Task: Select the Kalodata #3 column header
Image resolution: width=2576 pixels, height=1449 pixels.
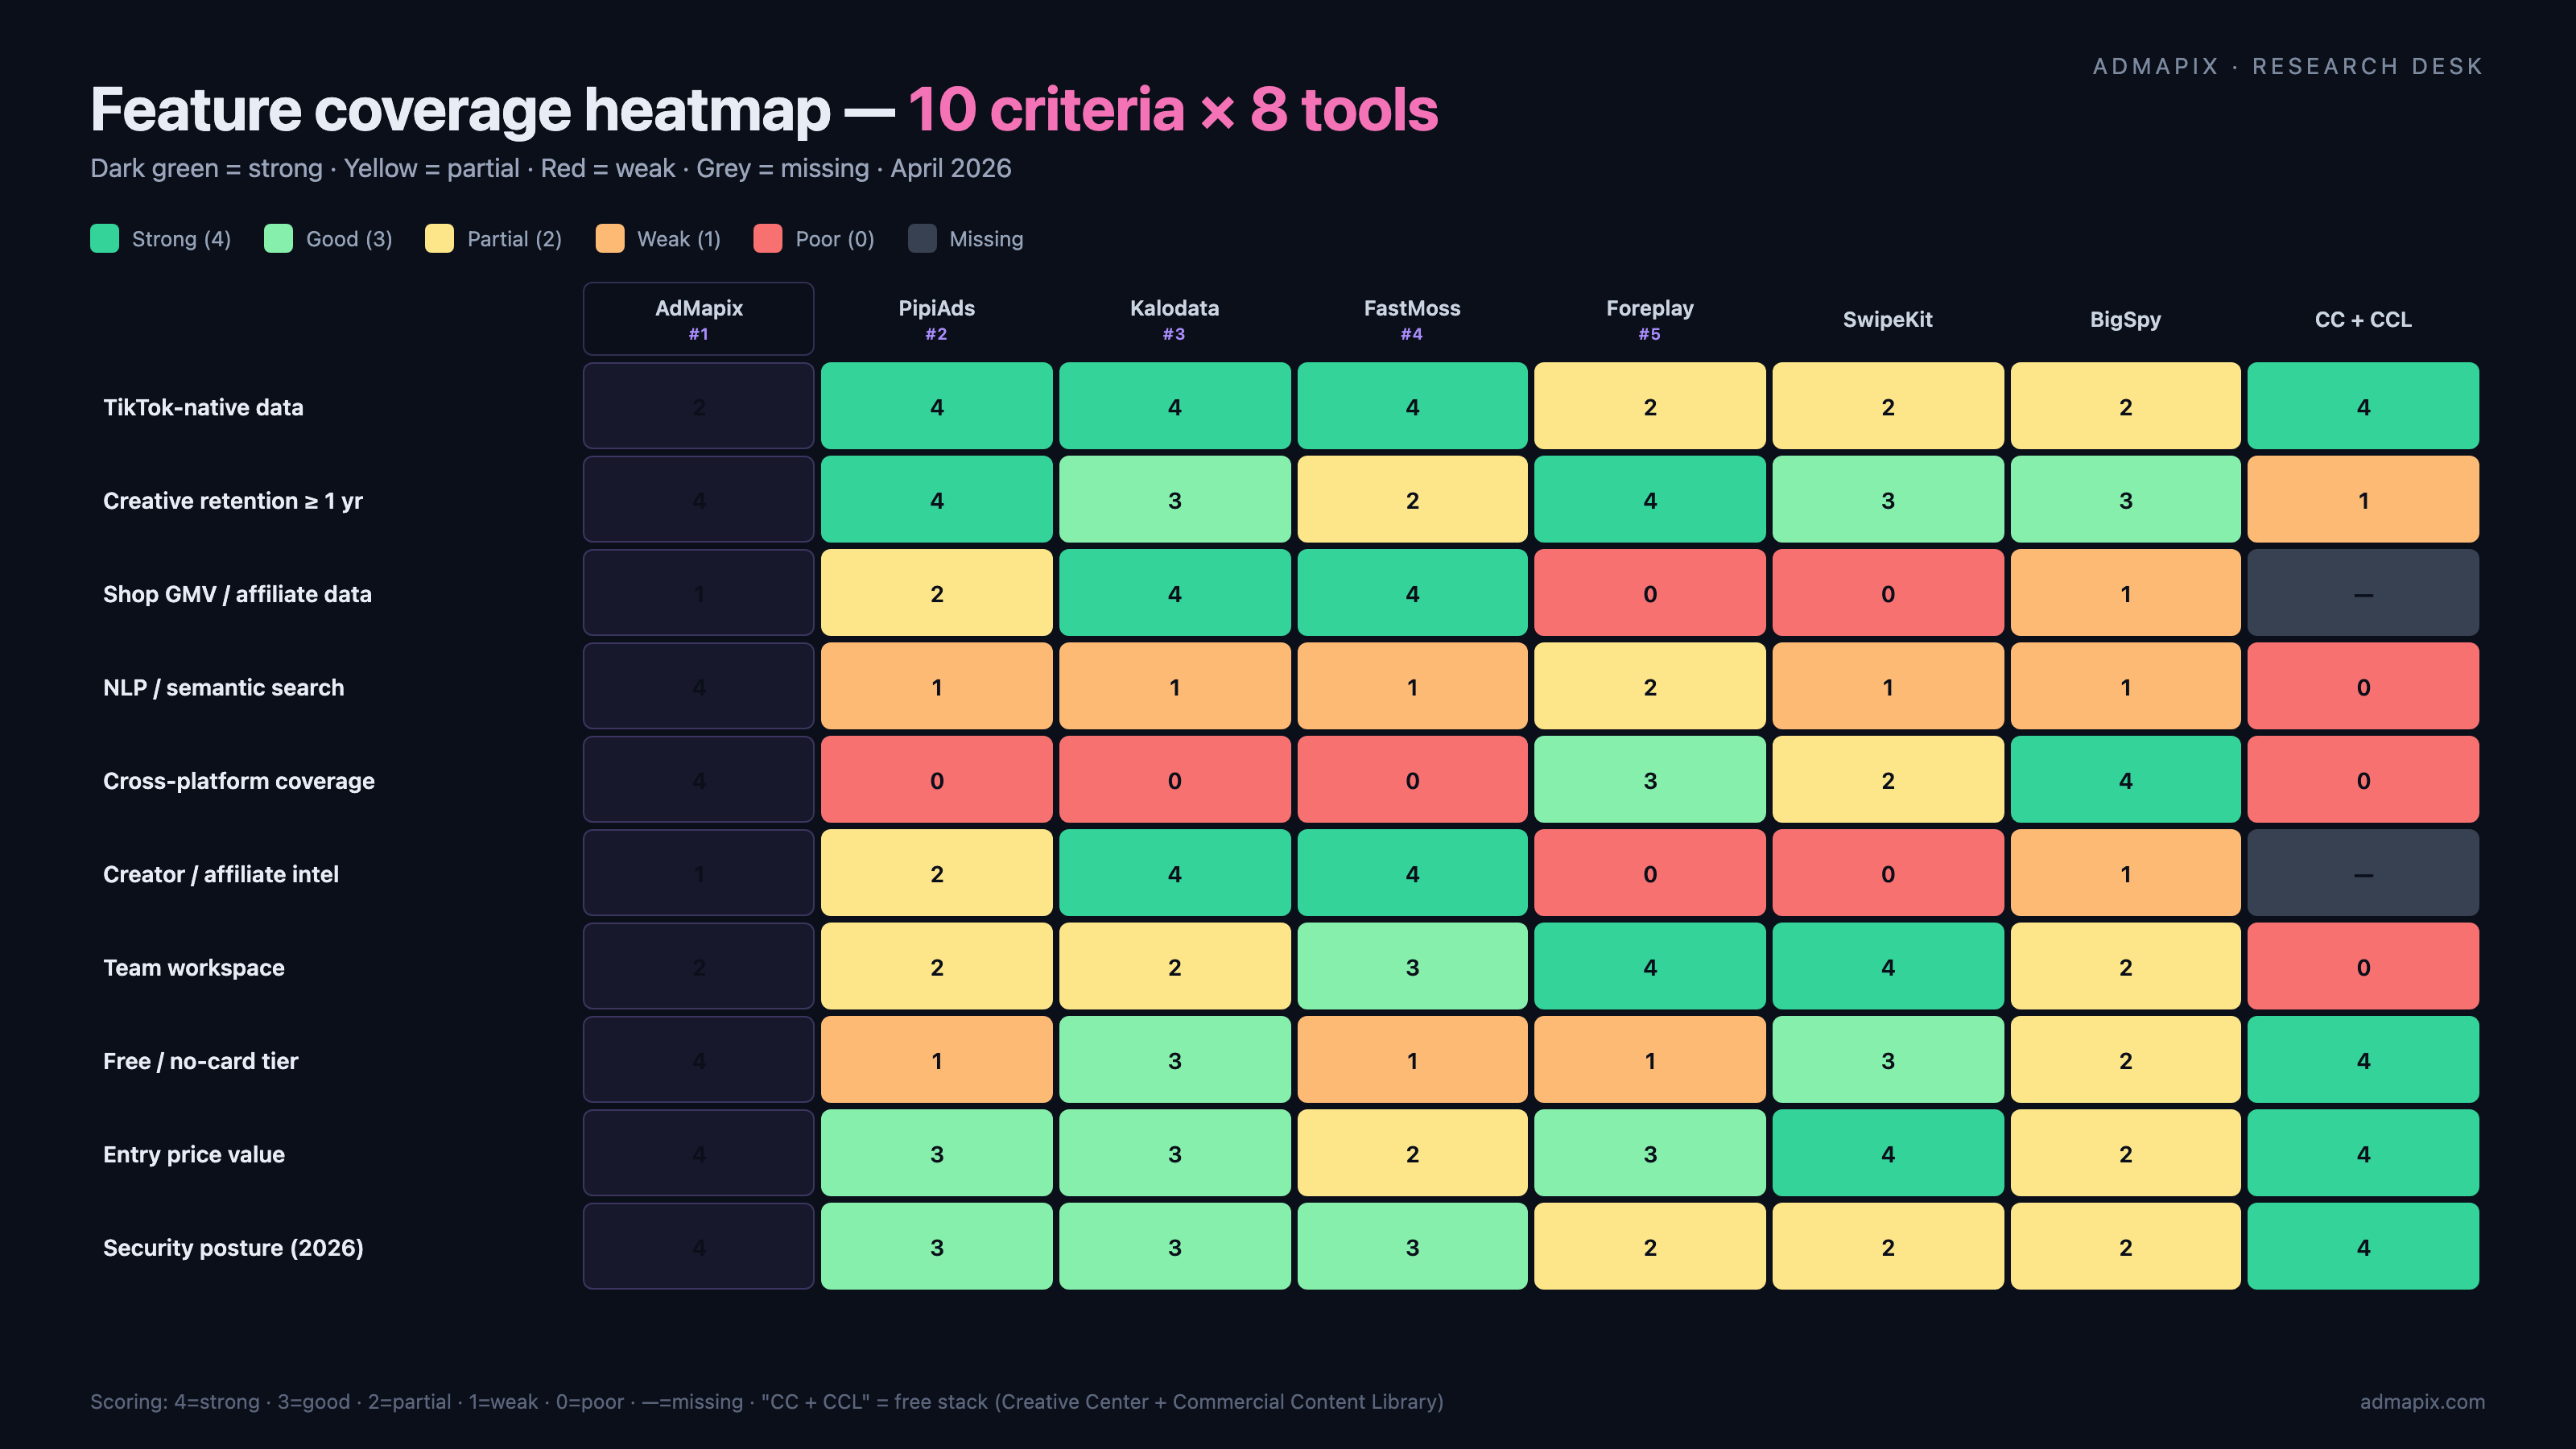Action: 1174,319
